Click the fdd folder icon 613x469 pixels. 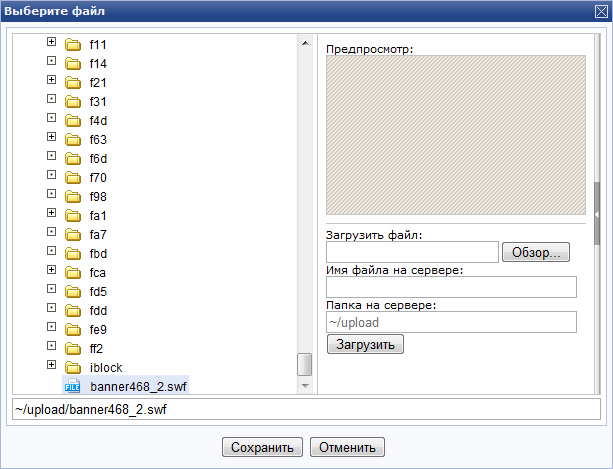73,311
